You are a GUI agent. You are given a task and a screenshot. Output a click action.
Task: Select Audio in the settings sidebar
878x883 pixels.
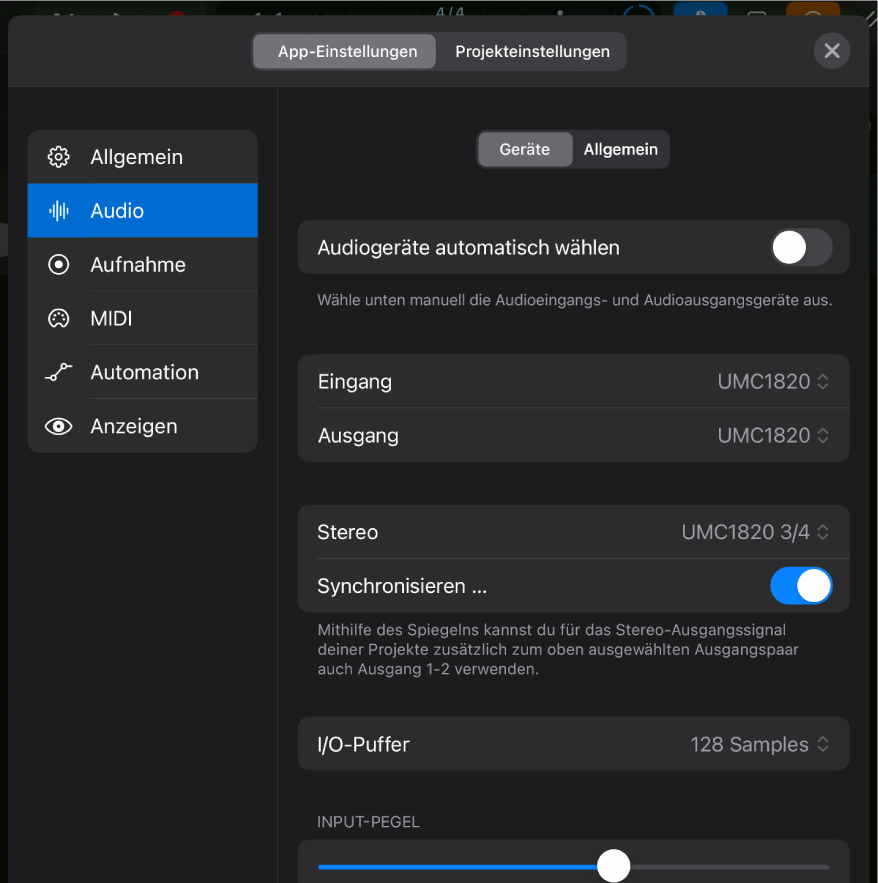[x=142, y=210]
